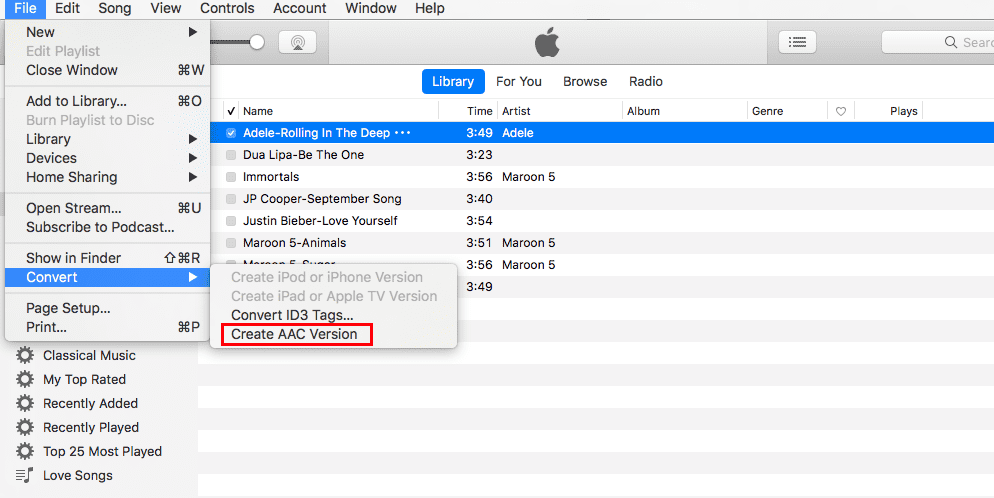Select Create AAC Version
Viewport: 994px width, 498px height.
294,334
